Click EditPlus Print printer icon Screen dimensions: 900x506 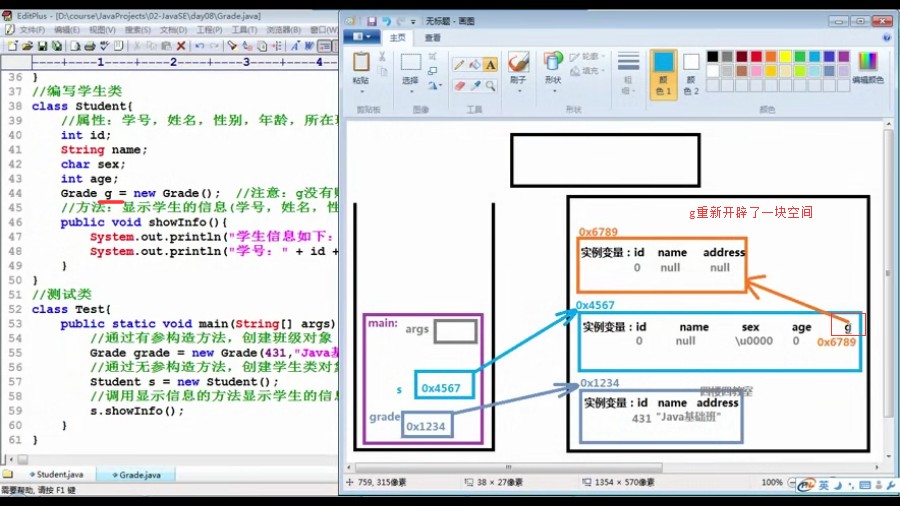[x=90, y=46]
